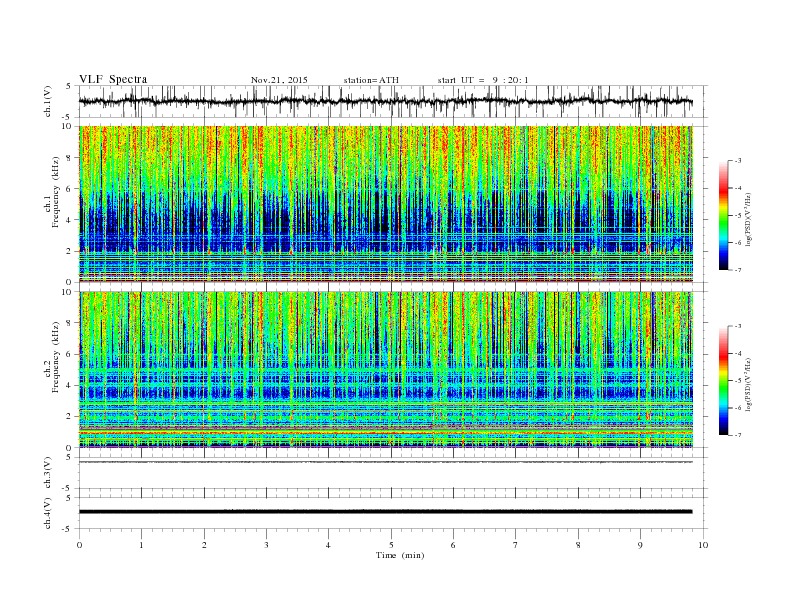Click the "4" kHz tick on ch.2 spectrogram axis

point(69,386)
